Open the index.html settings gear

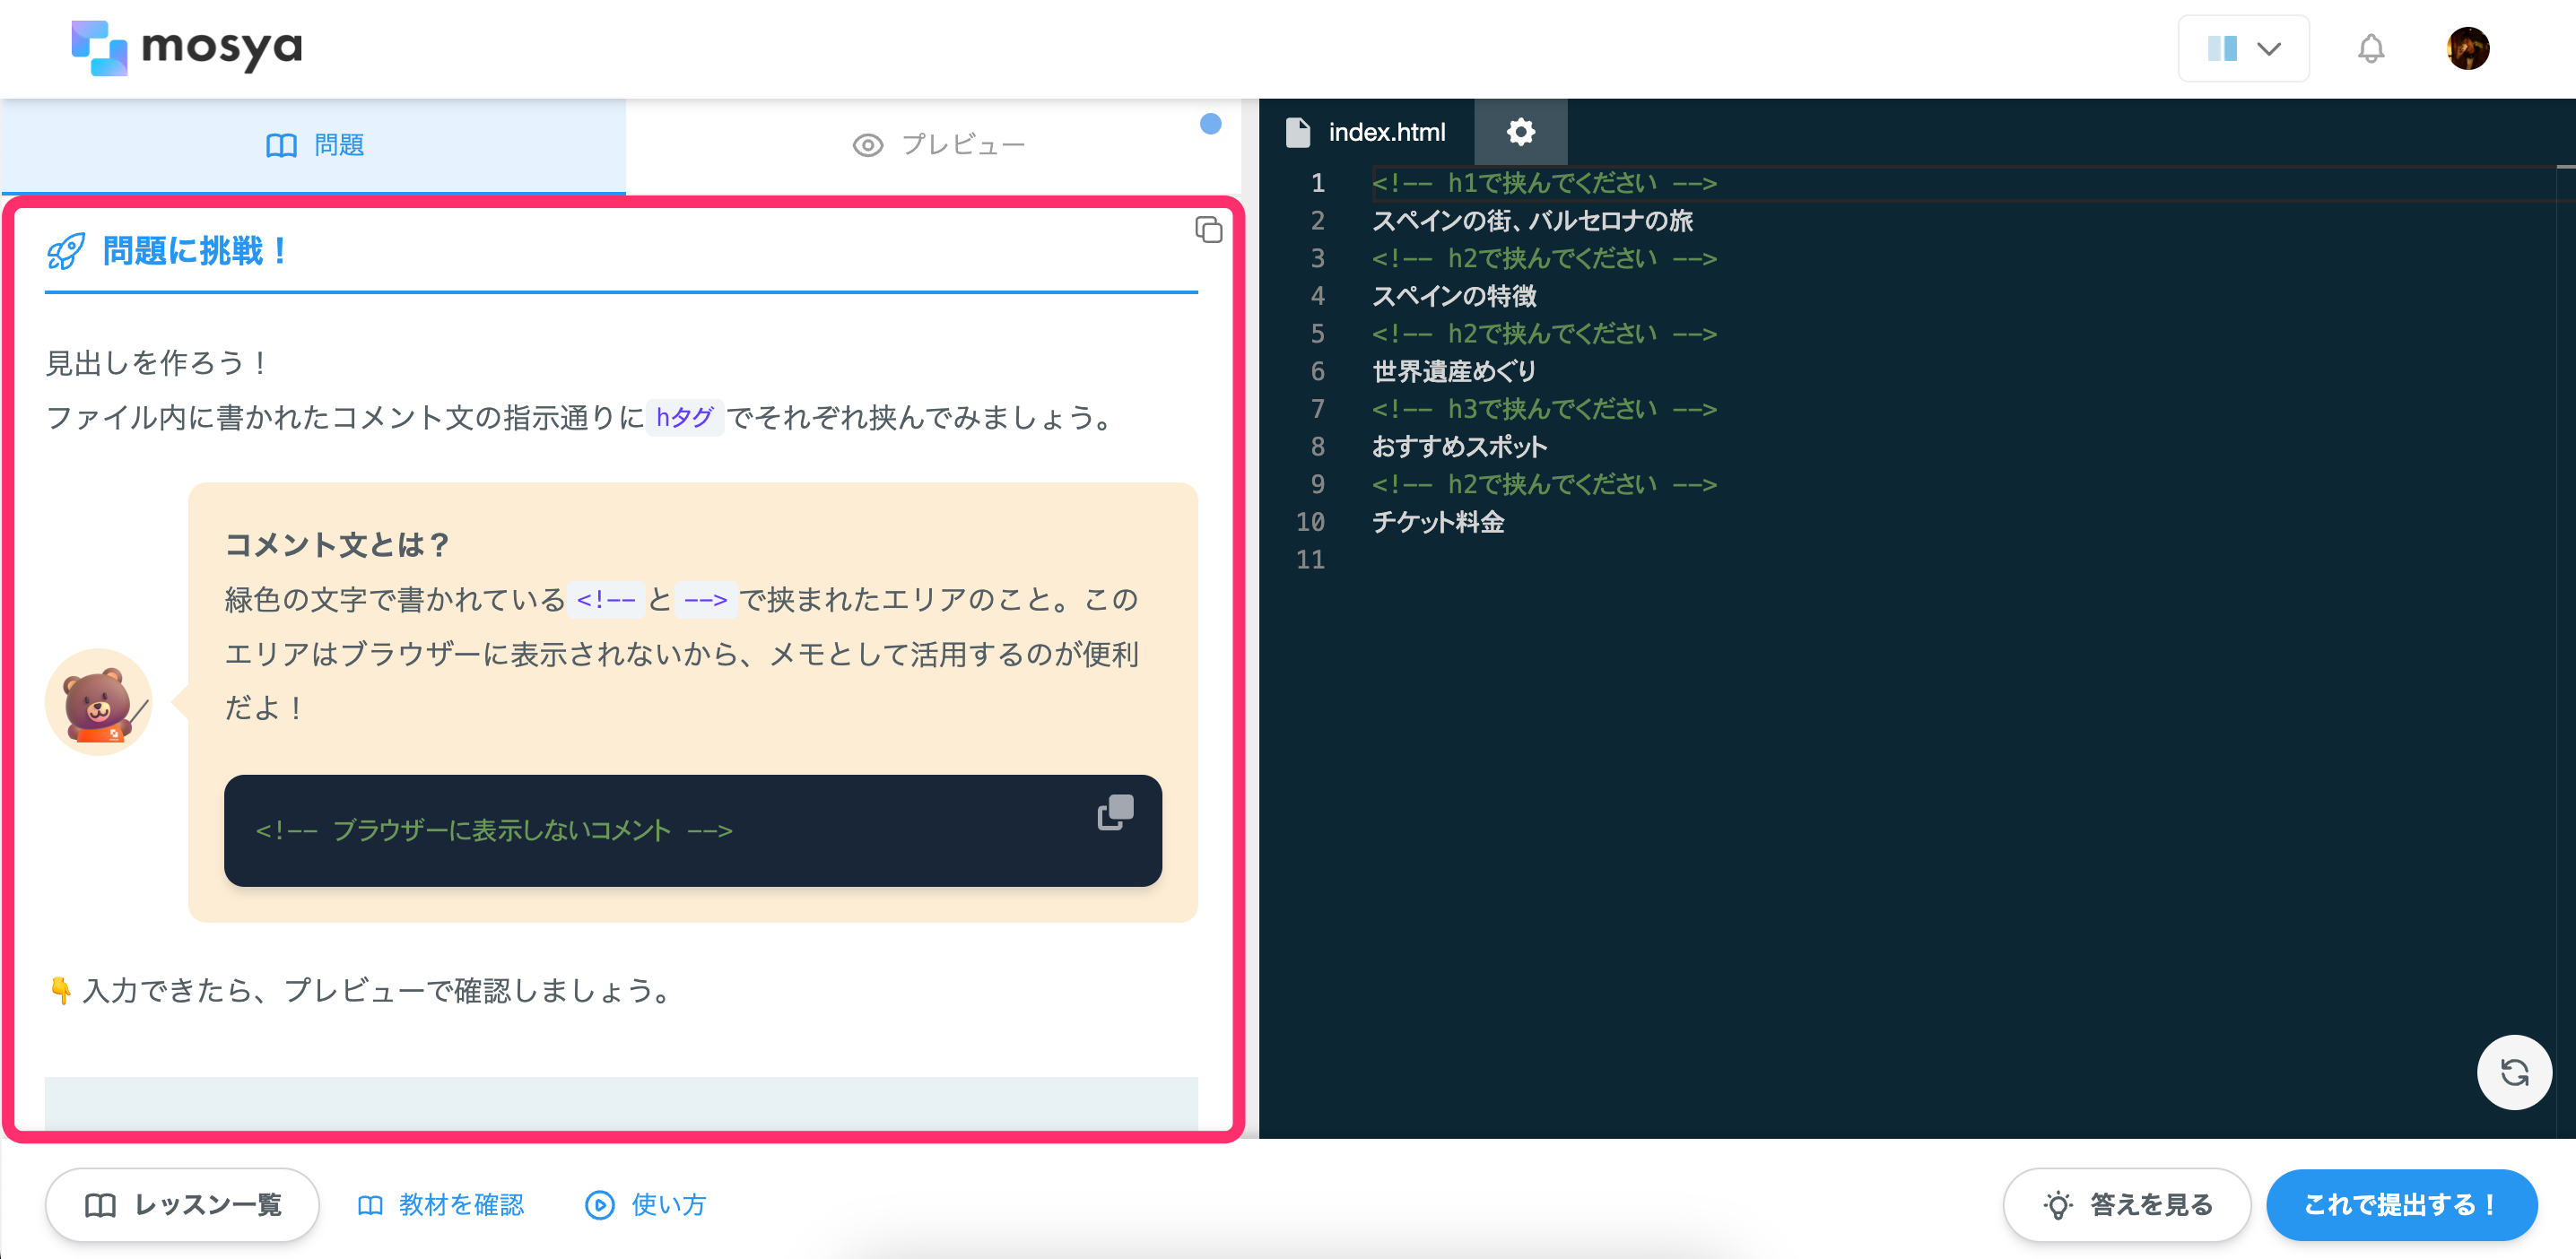[1520, 131]
